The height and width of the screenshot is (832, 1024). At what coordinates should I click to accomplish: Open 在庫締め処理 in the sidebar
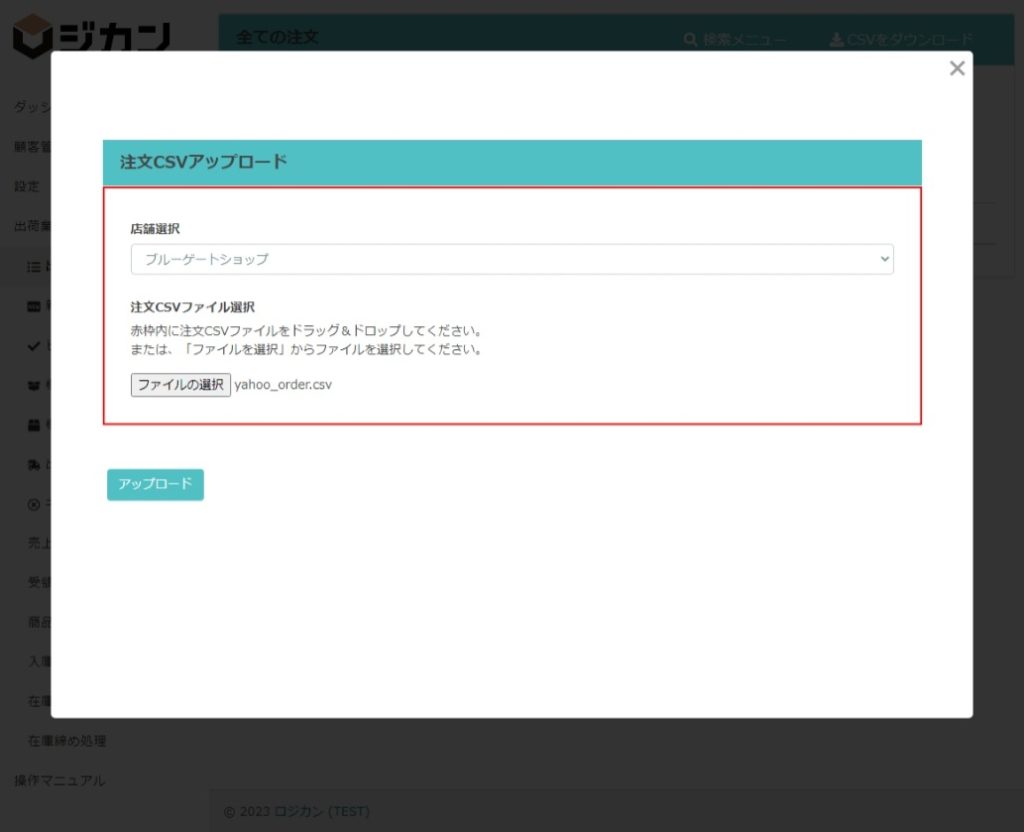tap(67, 741)
